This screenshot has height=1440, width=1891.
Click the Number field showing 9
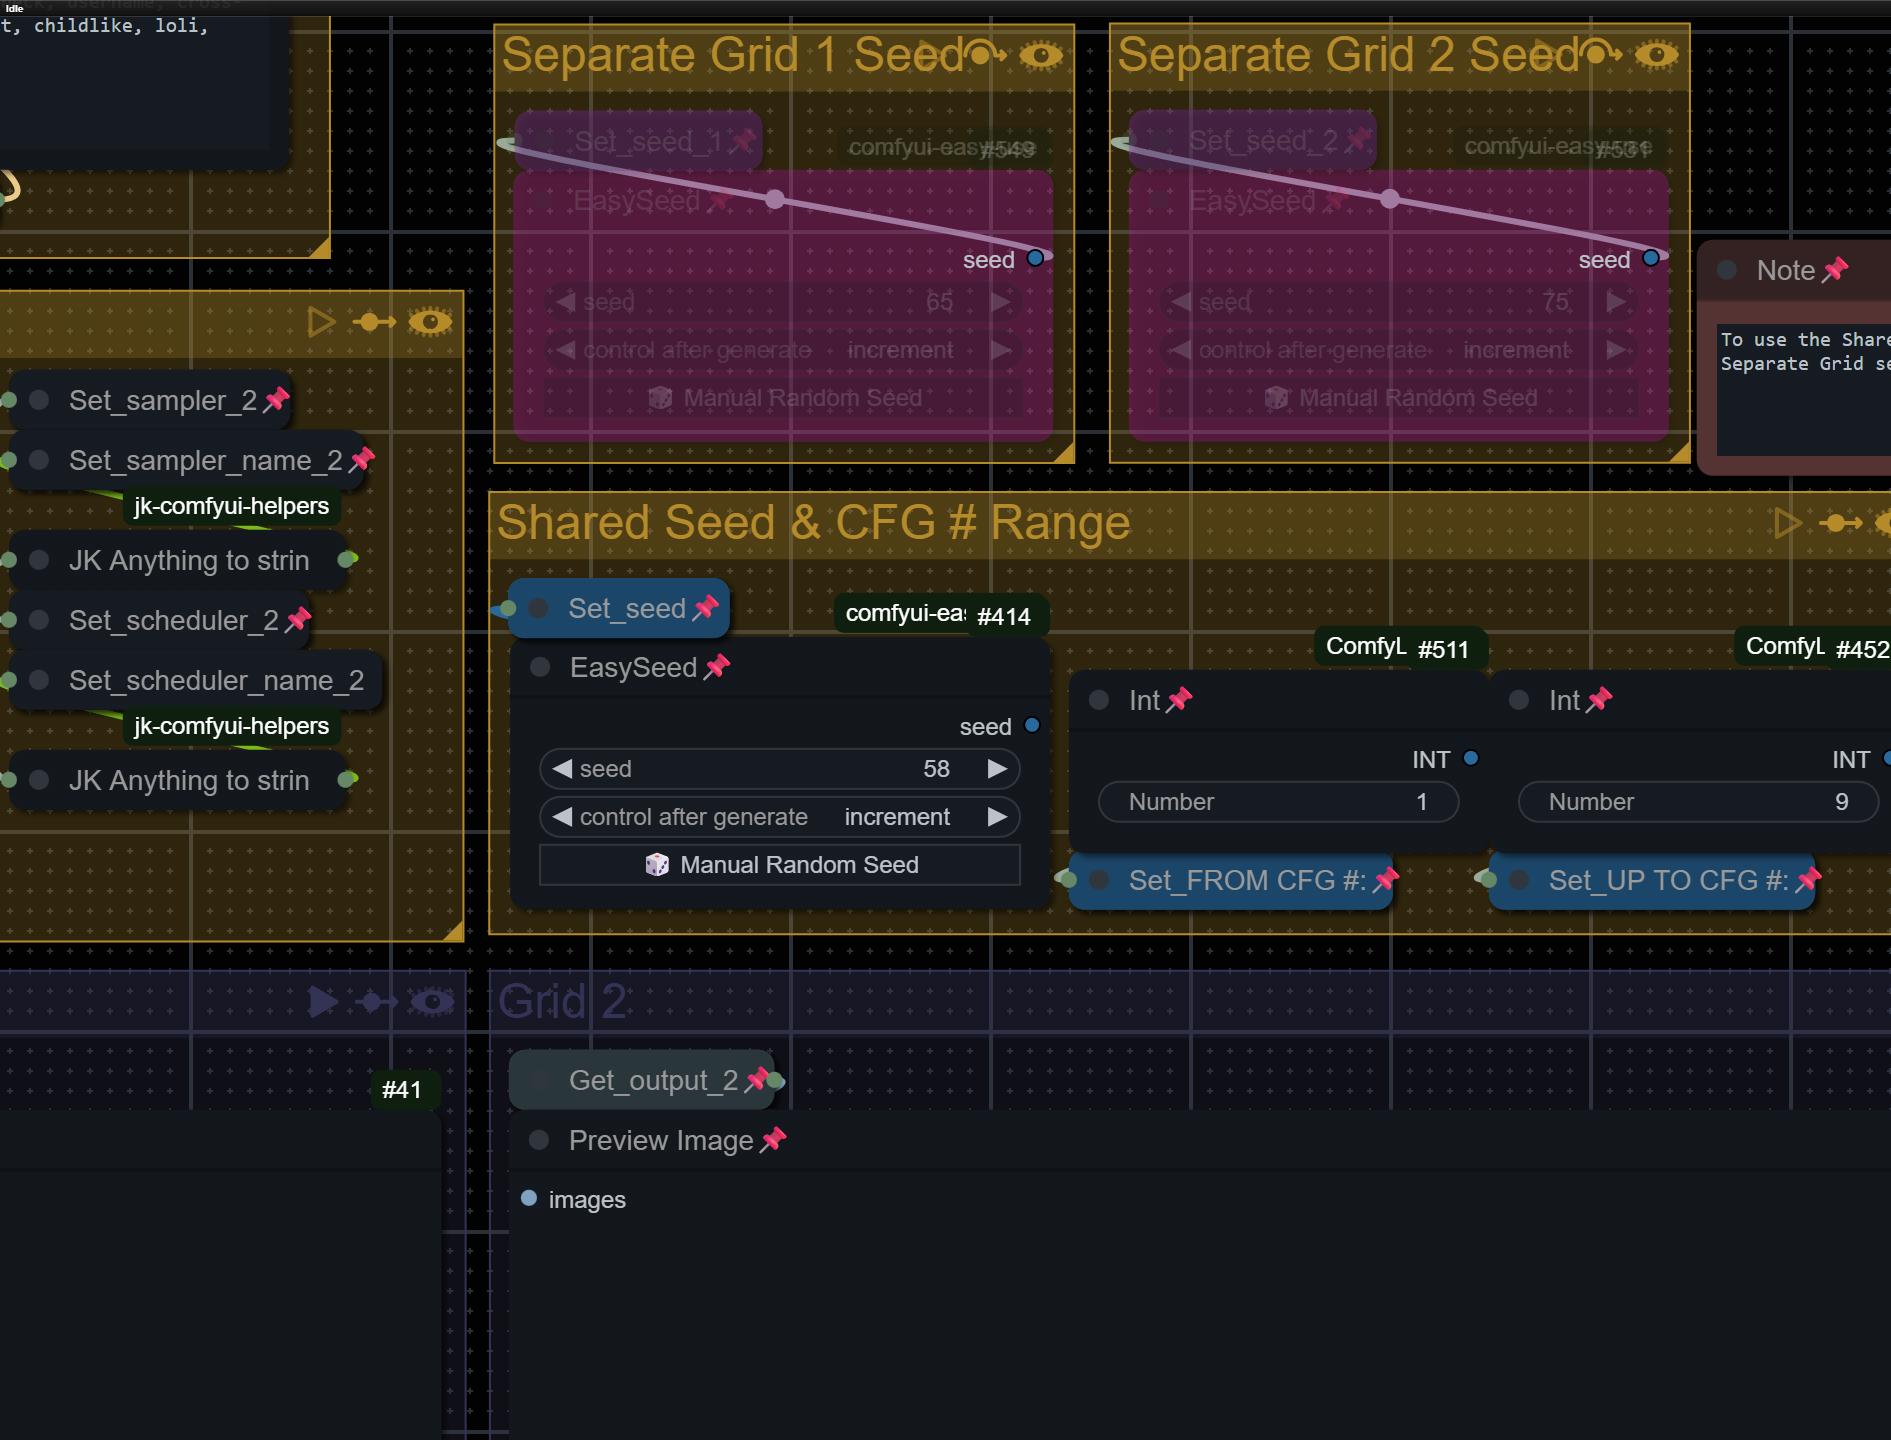click(x=1697, y=802)
